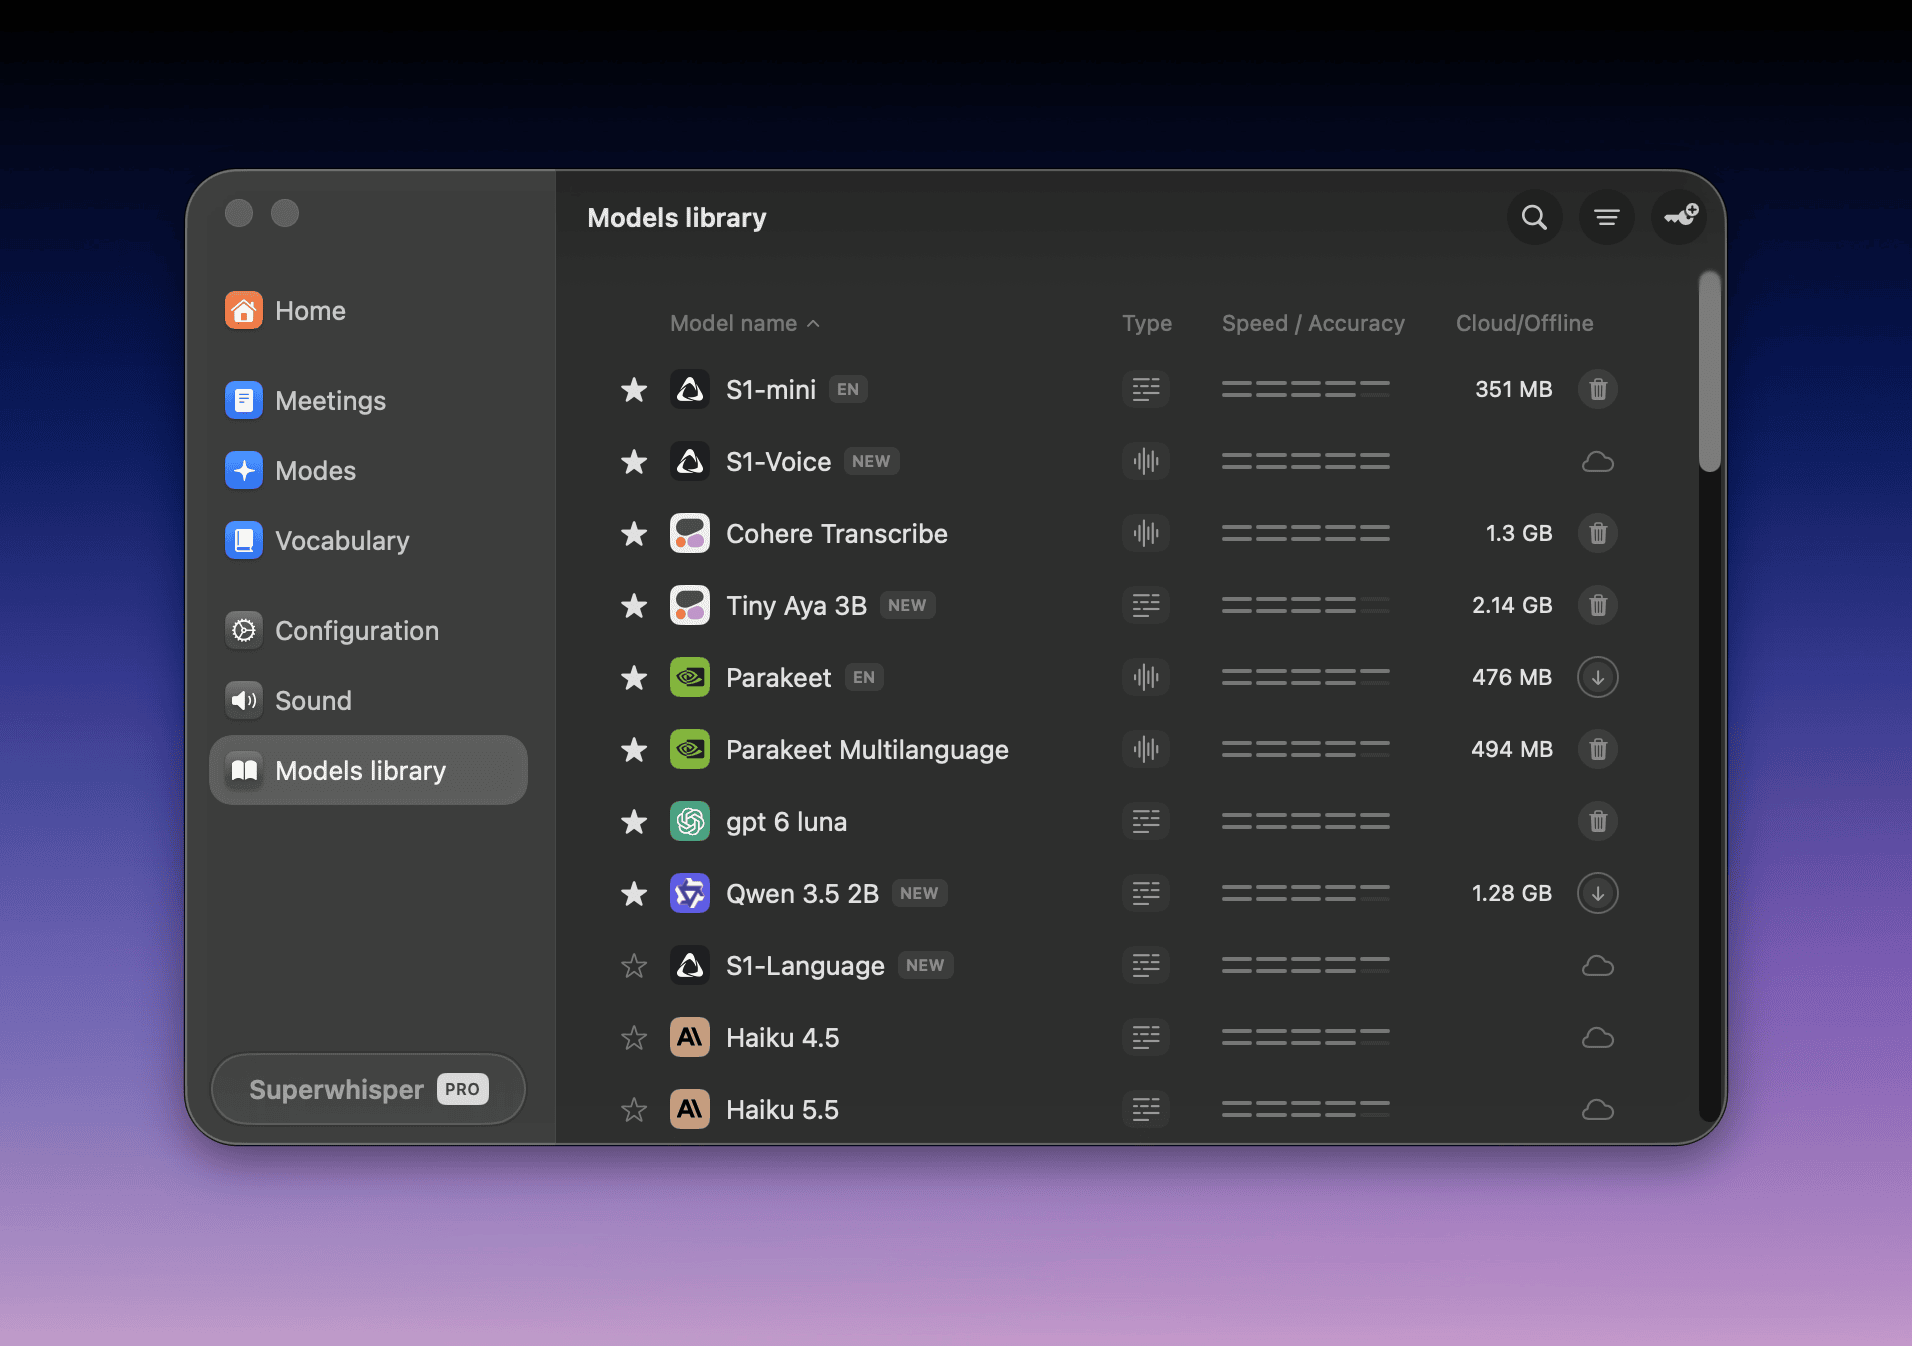This screenshot has height=1346, width=1912.
Task: Toggle favorite star for Qwen 3.5 2B
Action: coord(634,893)
